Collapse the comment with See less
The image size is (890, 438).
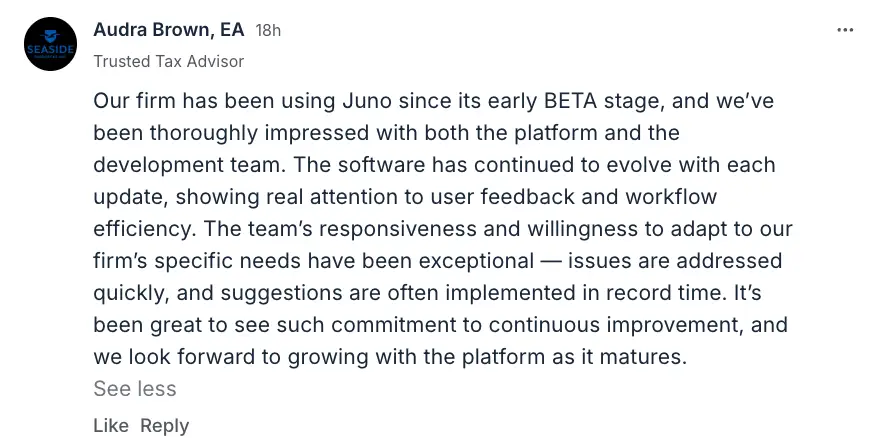[134, 389]
